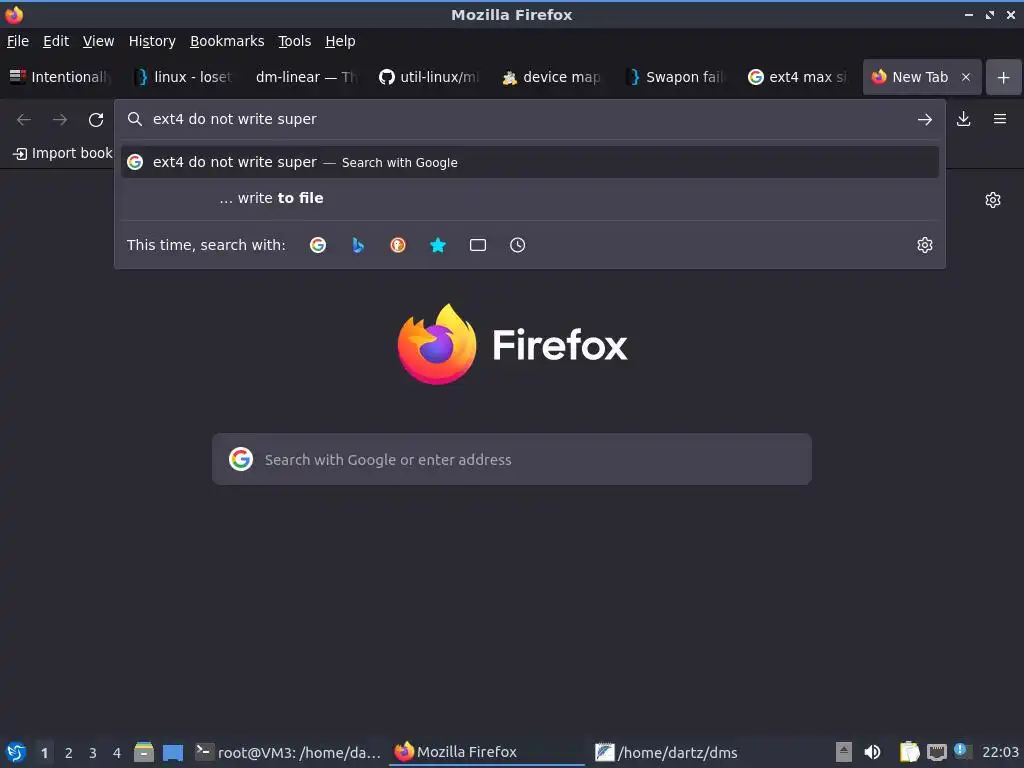The image size is (1024, 768).
Task: Switch to workspace 4
Action: tap(117, 753)
